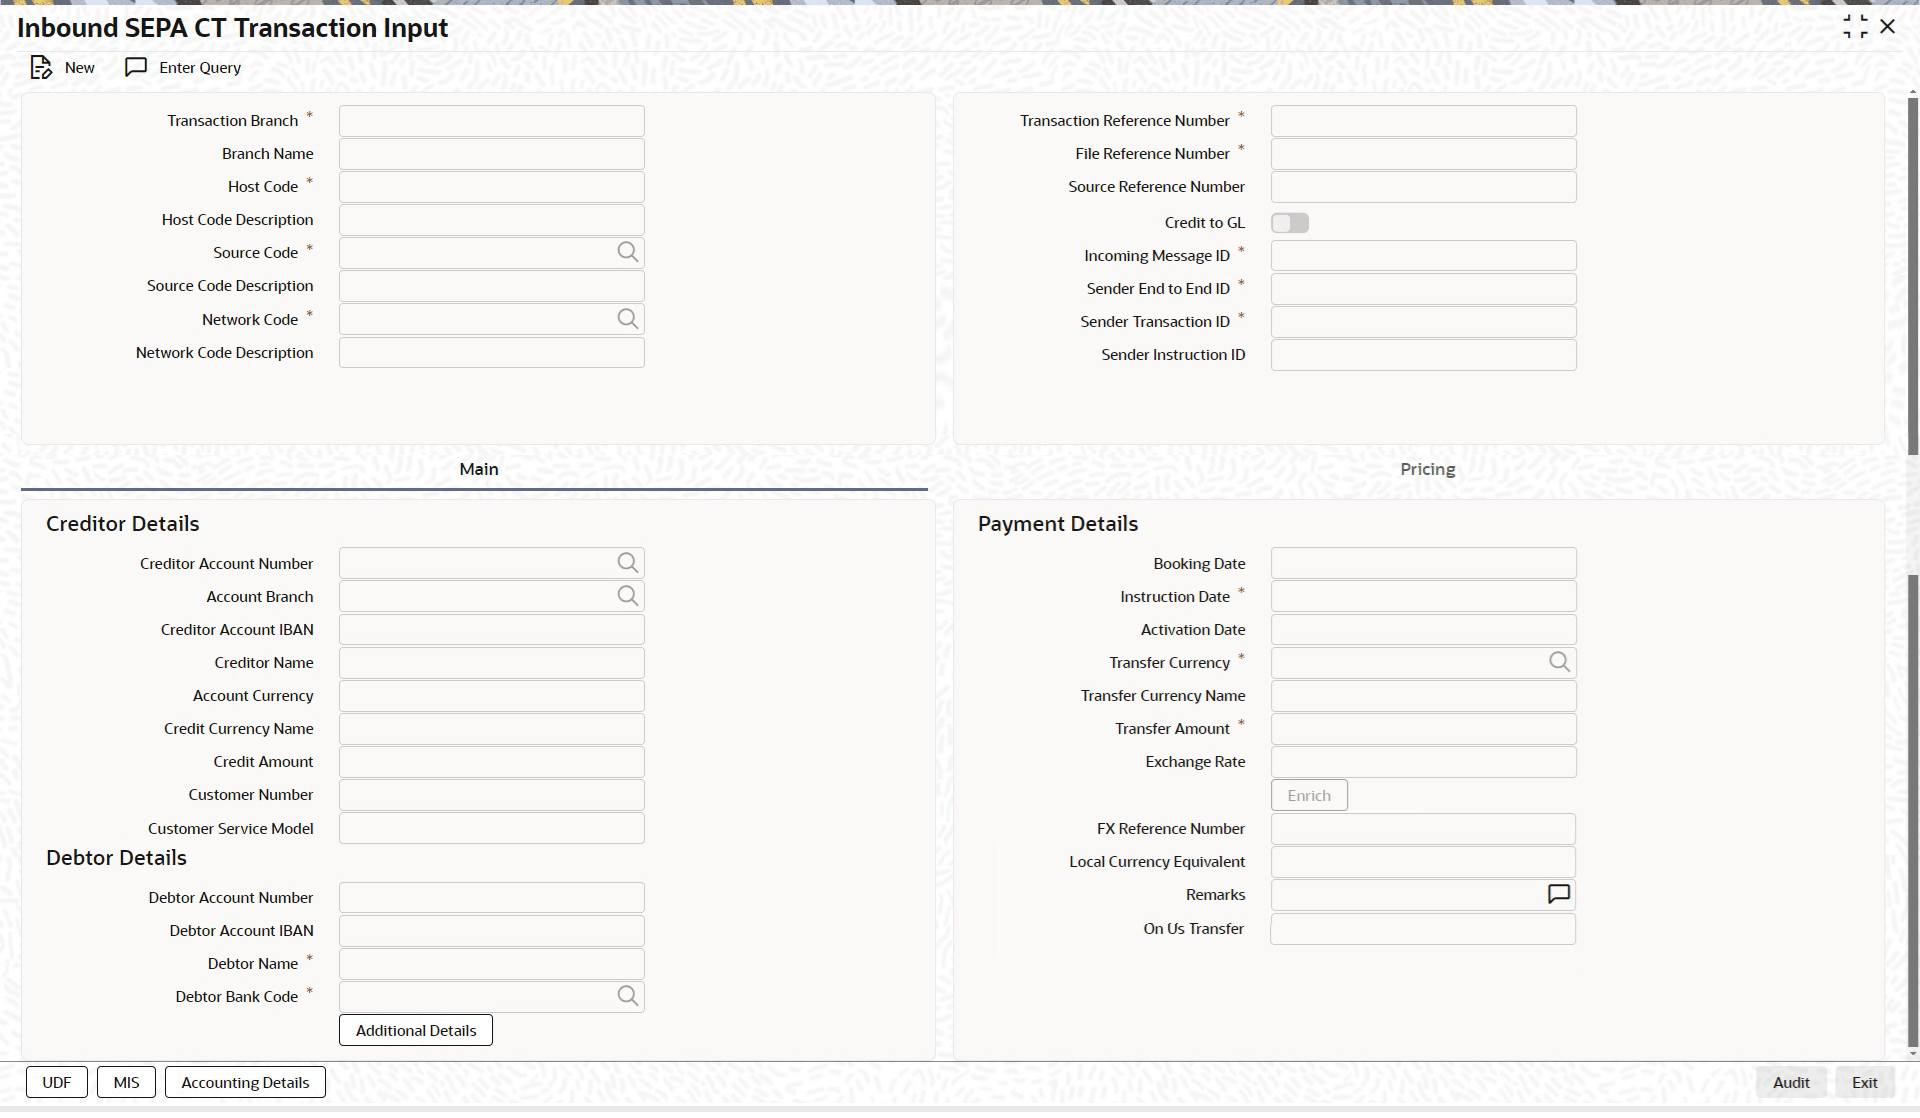Click Creditor Account Number search icon
This screenshot has height=1118, width=1920.
pyautogui.click(x=627, y=563)
